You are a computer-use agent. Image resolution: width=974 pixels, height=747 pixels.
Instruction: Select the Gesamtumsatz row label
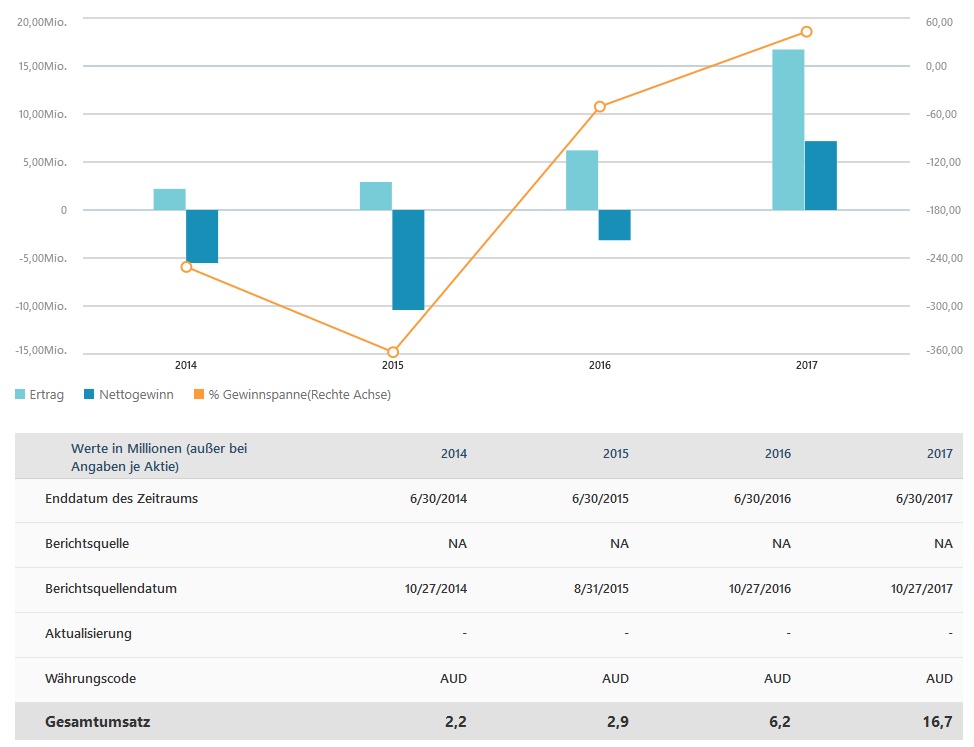coord(98,721)
